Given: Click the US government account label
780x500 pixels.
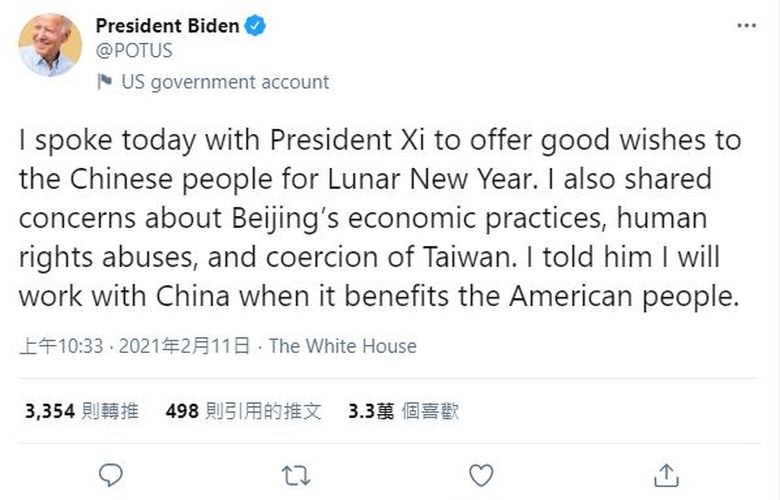Looking at the screenshot, I should click(225, 82).
